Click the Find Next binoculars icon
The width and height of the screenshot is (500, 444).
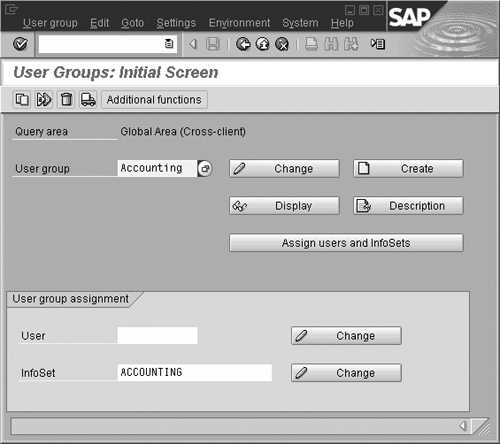click(x=351, y=44)
